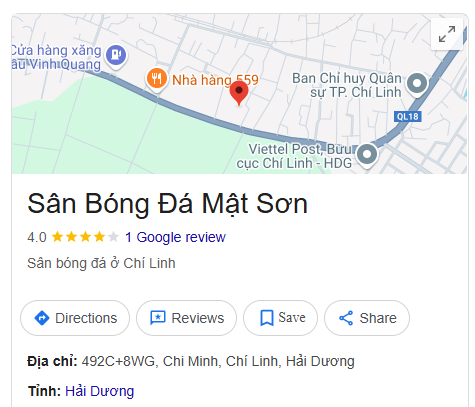This screenshot has width=475, height=407.
Task: Click the Share network icon
Action: 346,318
